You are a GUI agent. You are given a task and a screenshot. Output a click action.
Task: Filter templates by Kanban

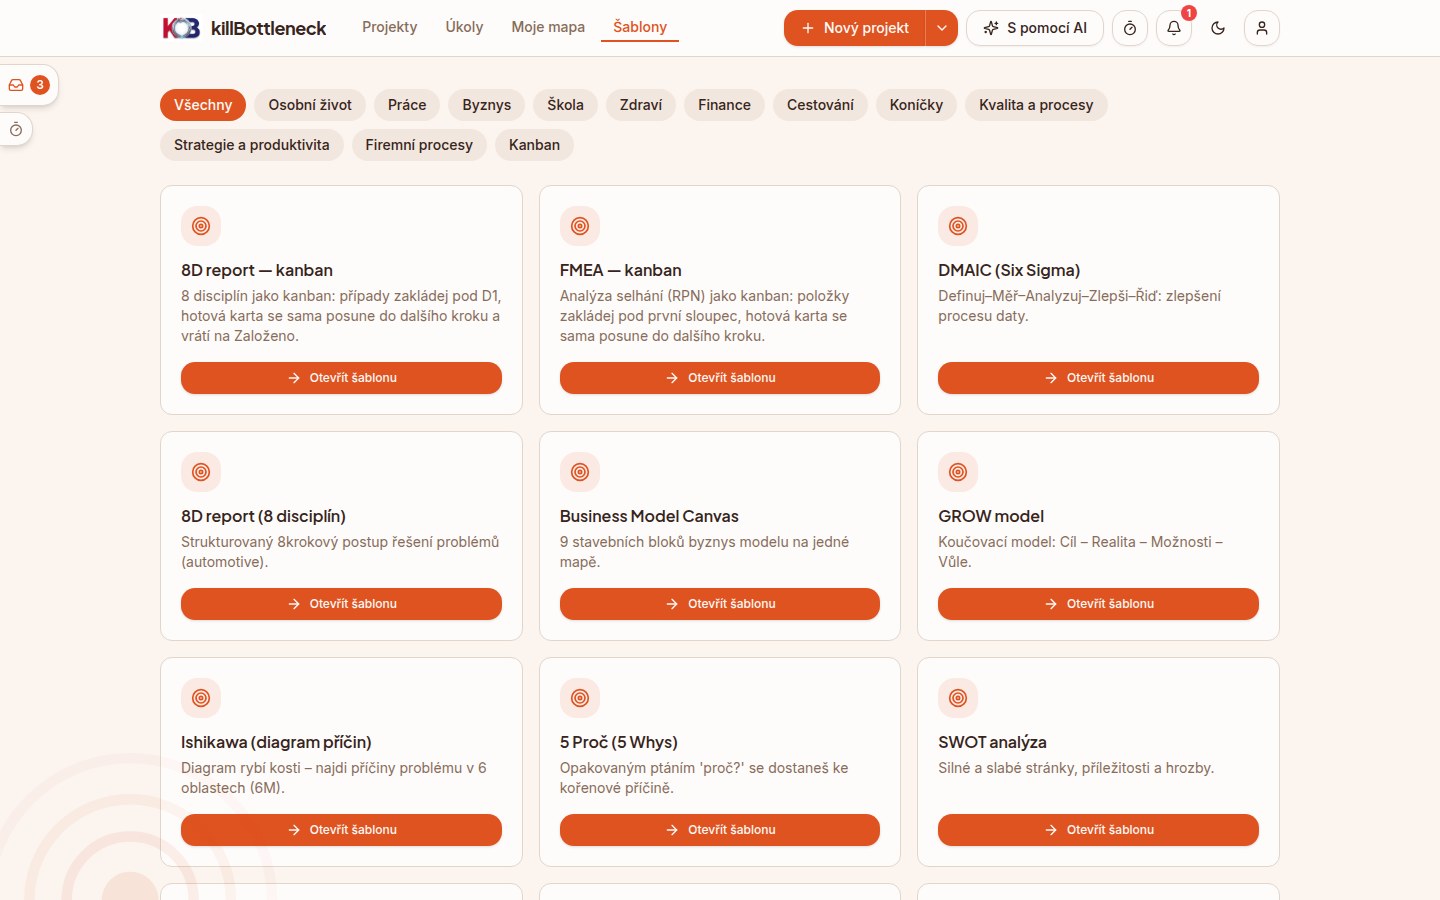coord(534,145)
